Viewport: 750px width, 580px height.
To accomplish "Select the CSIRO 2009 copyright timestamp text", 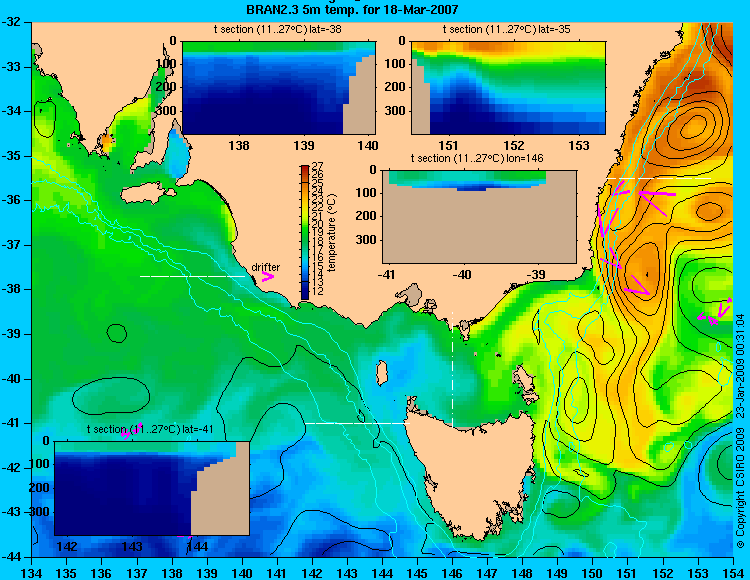I will (x=740, y=430).
